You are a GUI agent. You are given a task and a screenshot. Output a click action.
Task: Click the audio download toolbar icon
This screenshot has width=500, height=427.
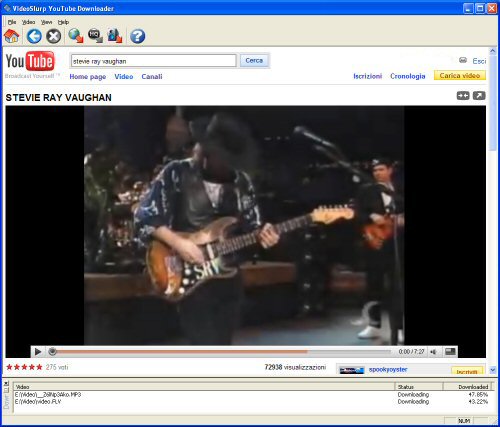point(115,36)
